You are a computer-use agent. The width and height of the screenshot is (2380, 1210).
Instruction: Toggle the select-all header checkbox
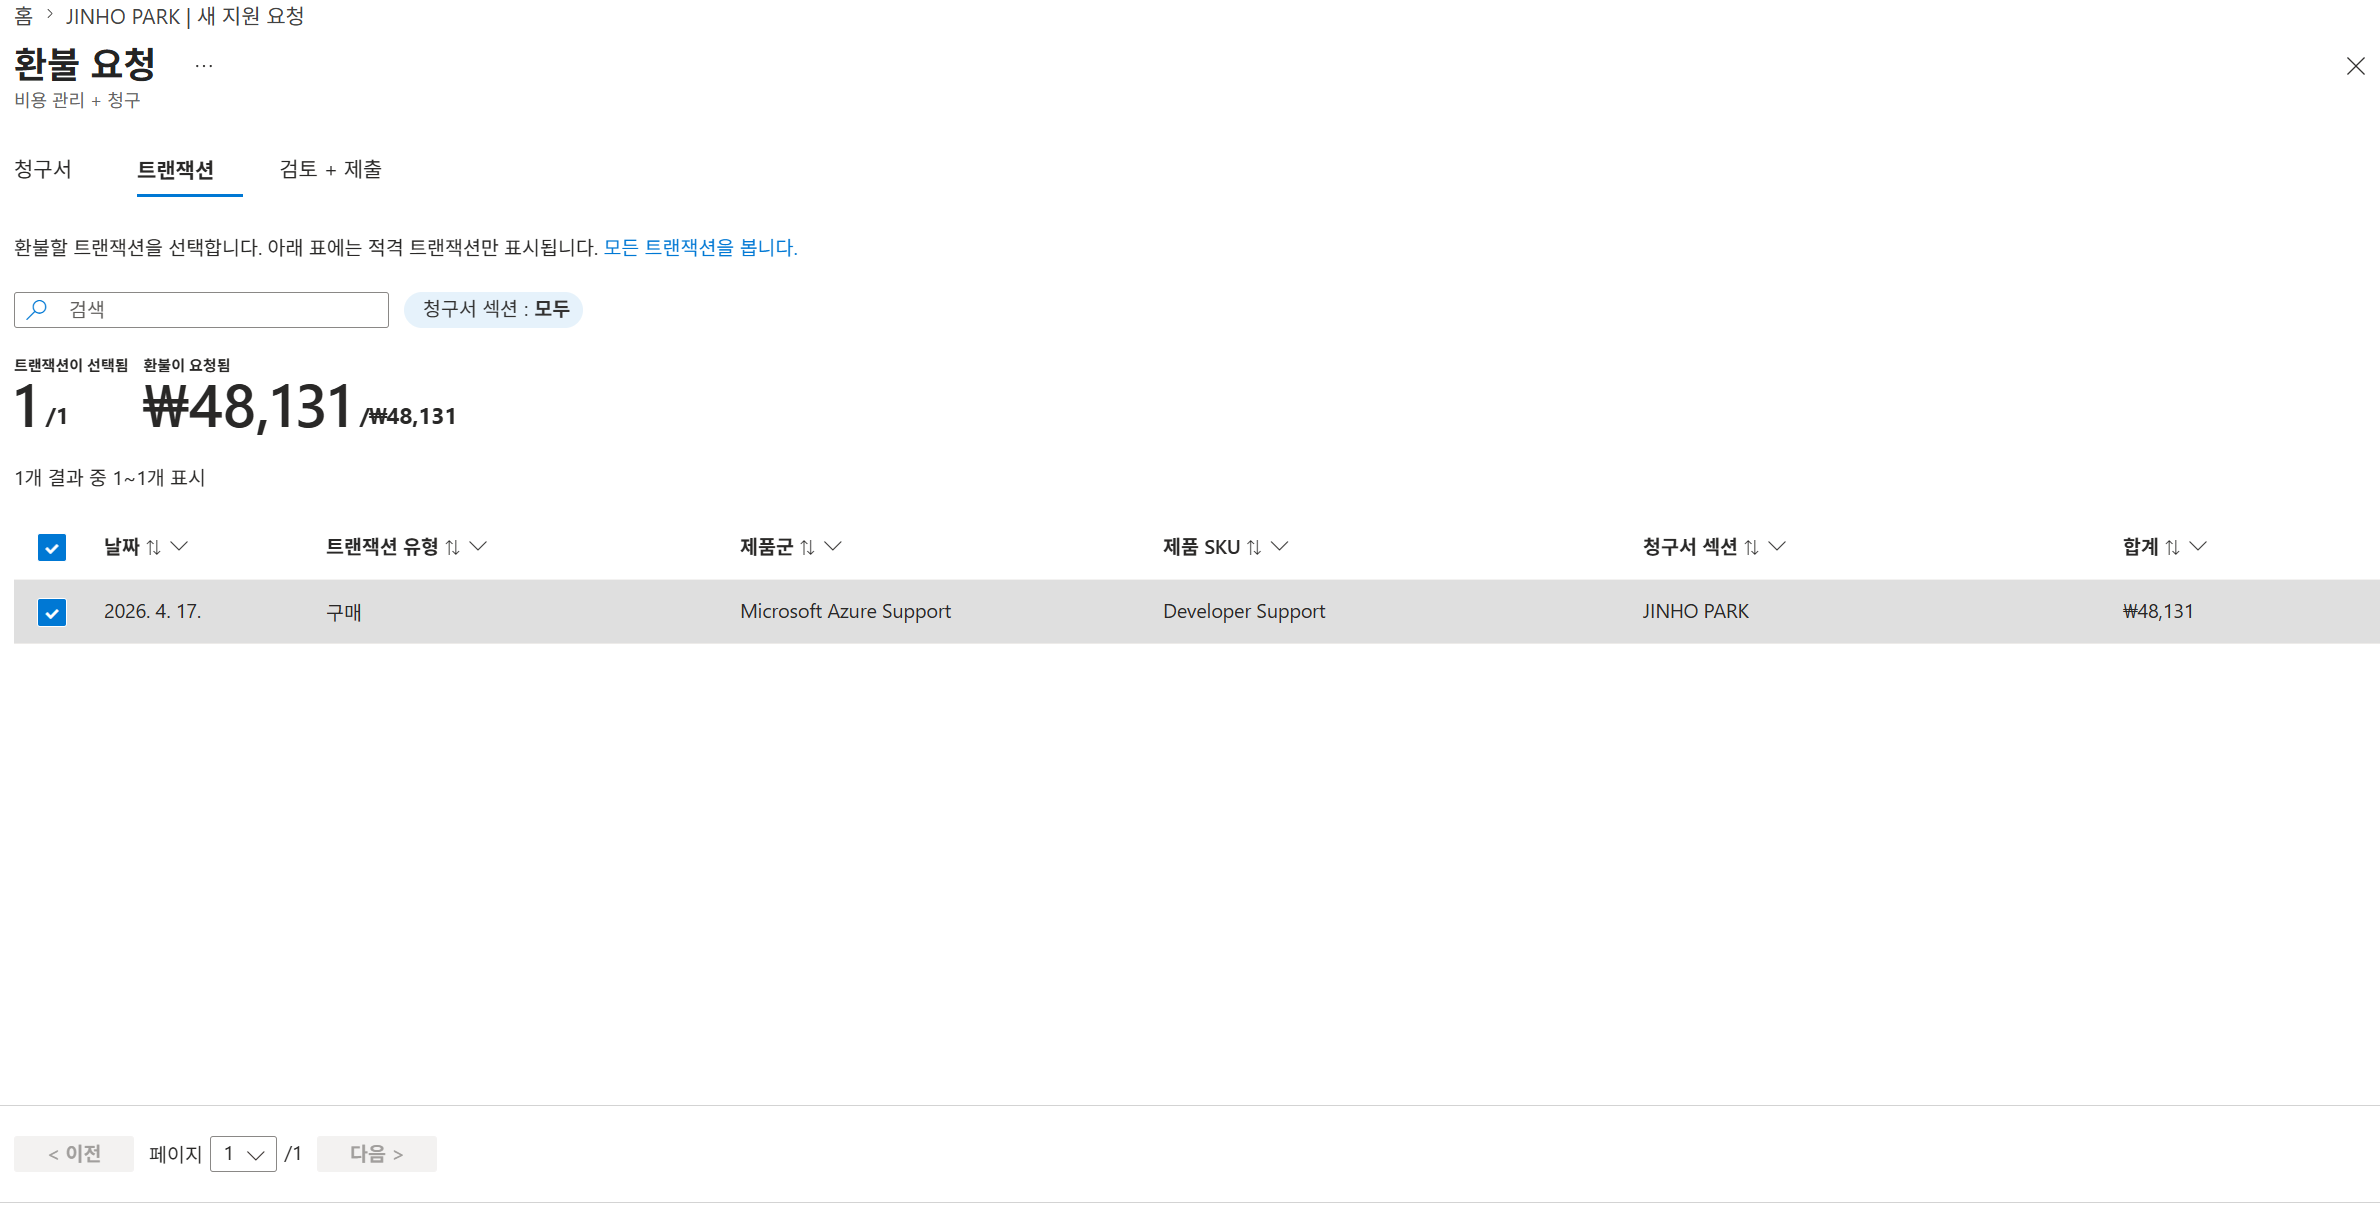[x=52, y=547]
